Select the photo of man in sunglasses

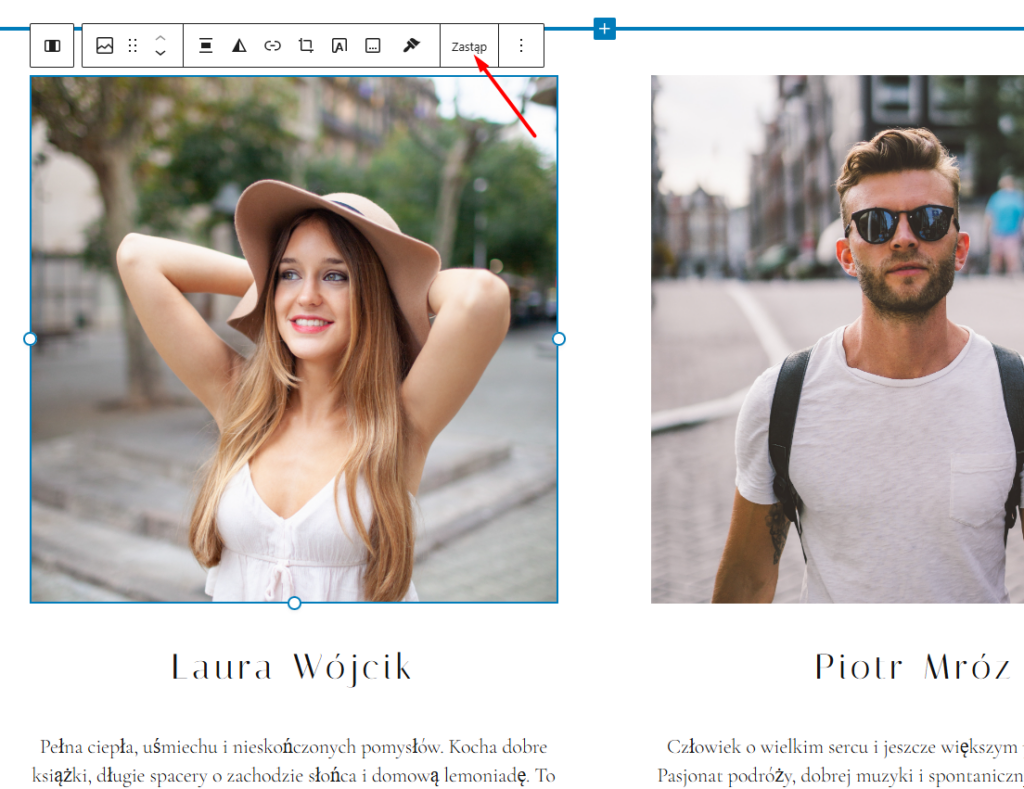tap(837, 339)
